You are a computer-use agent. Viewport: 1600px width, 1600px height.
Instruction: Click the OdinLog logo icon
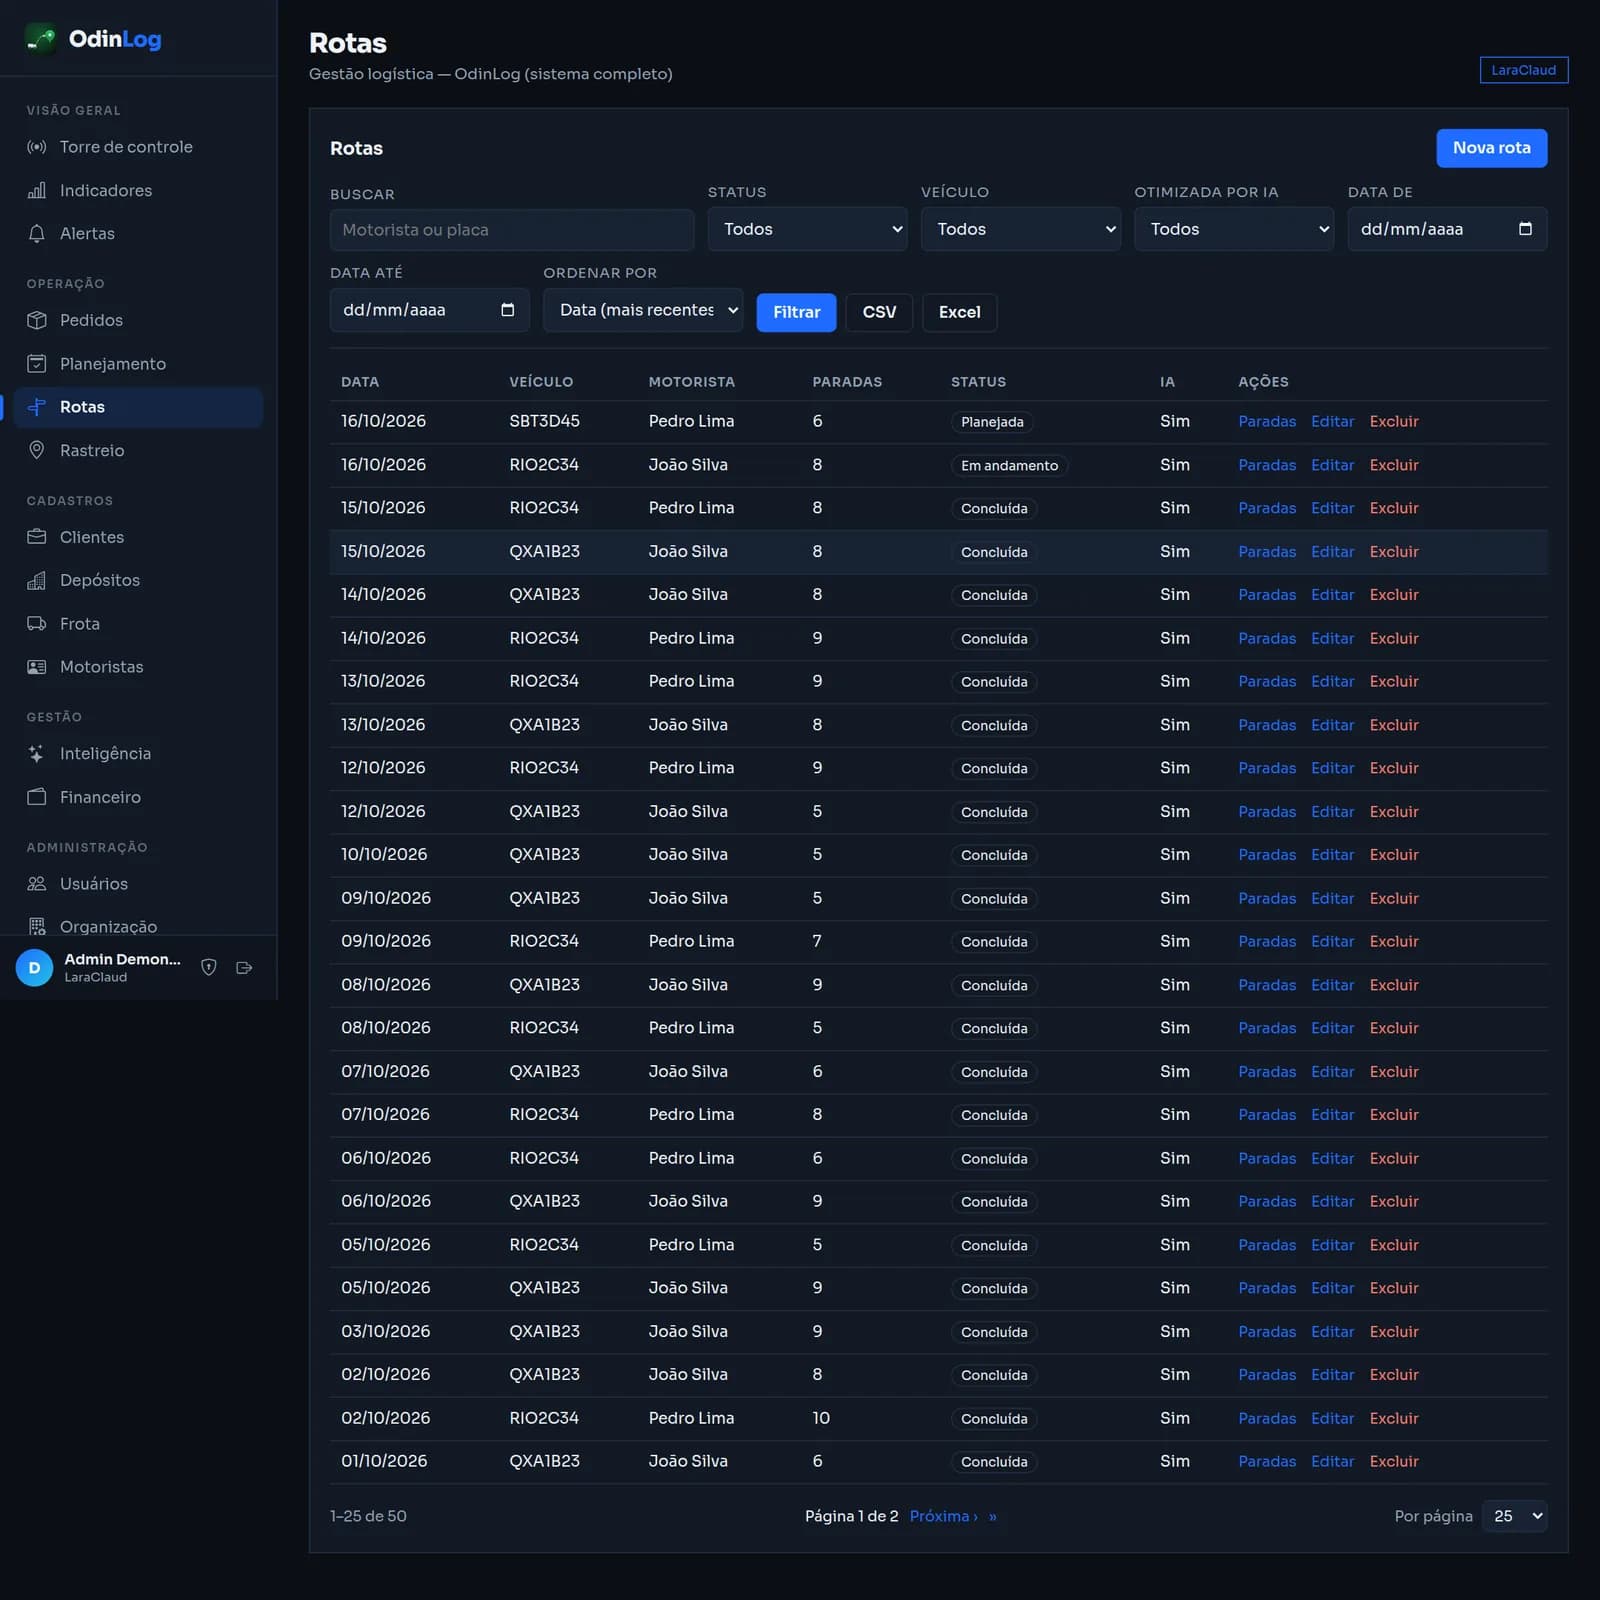41,39
